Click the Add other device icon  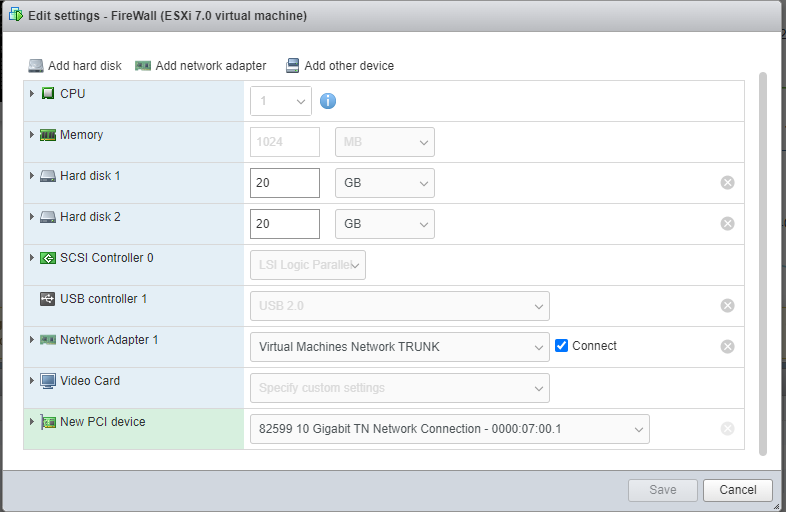coord(292,66)
